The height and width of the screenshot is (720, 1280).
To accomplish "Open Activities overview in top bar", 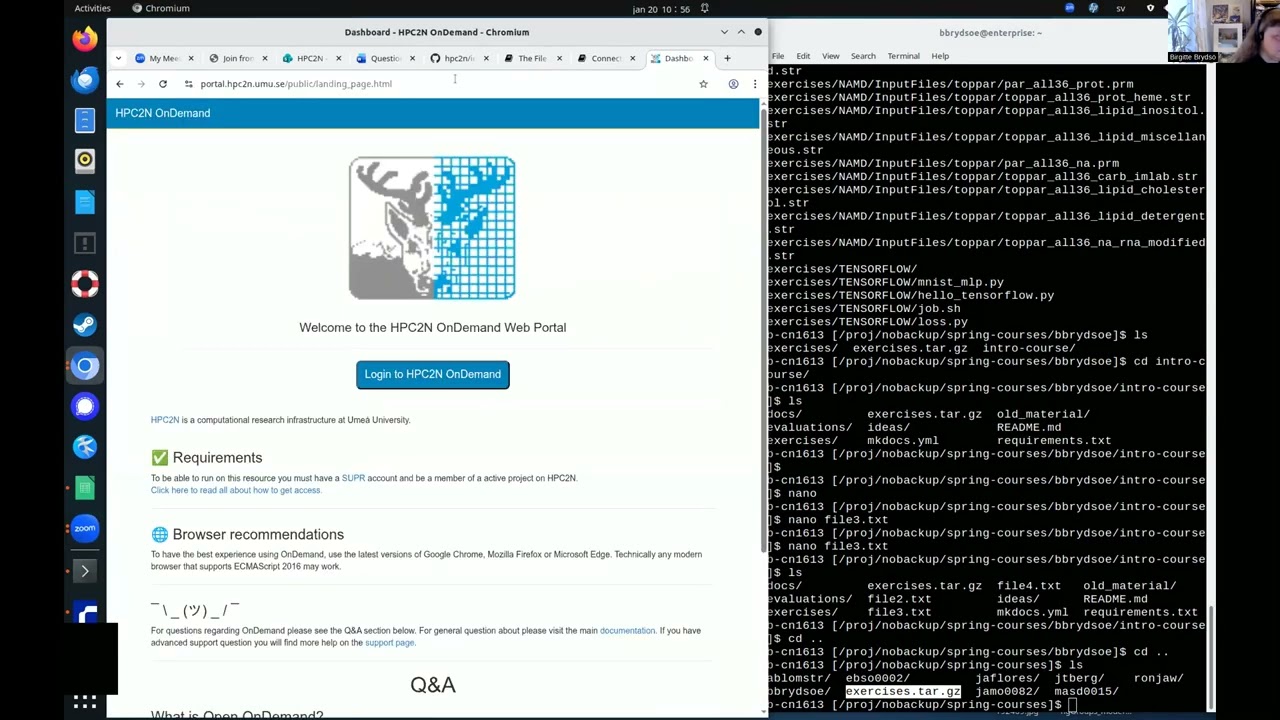I will tap(93, 8).
